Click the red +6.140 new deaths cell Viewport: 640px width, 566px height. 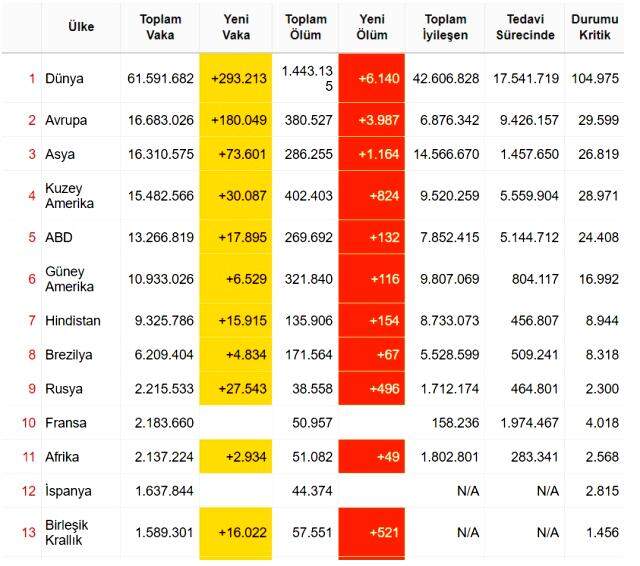tap(372, 78)
